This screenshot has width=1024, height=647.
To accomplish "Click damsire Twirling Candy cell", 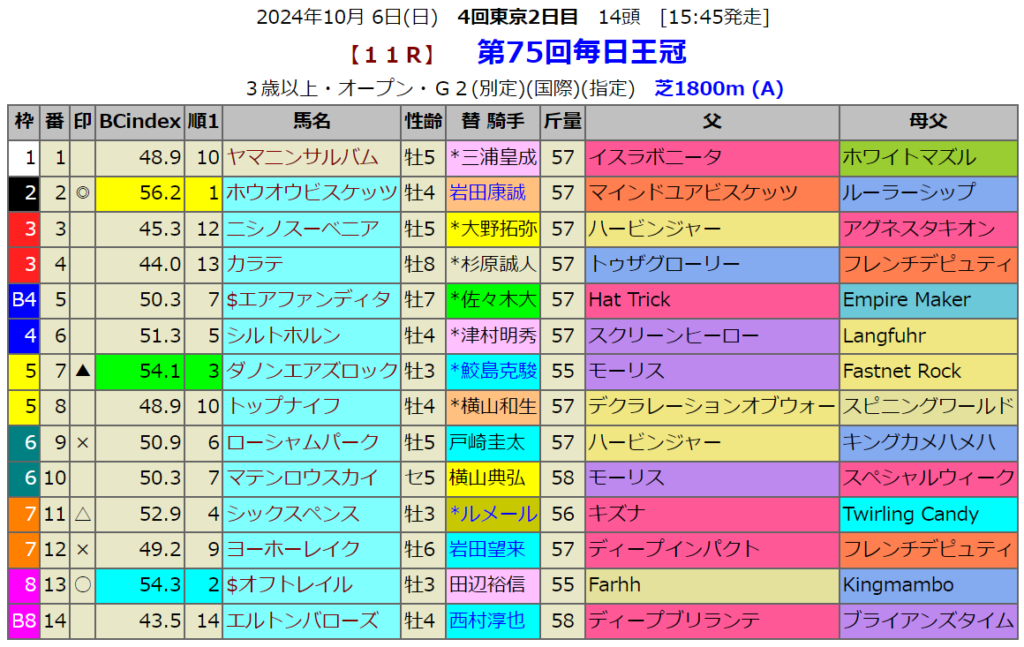I will click(x=910, y=514).
